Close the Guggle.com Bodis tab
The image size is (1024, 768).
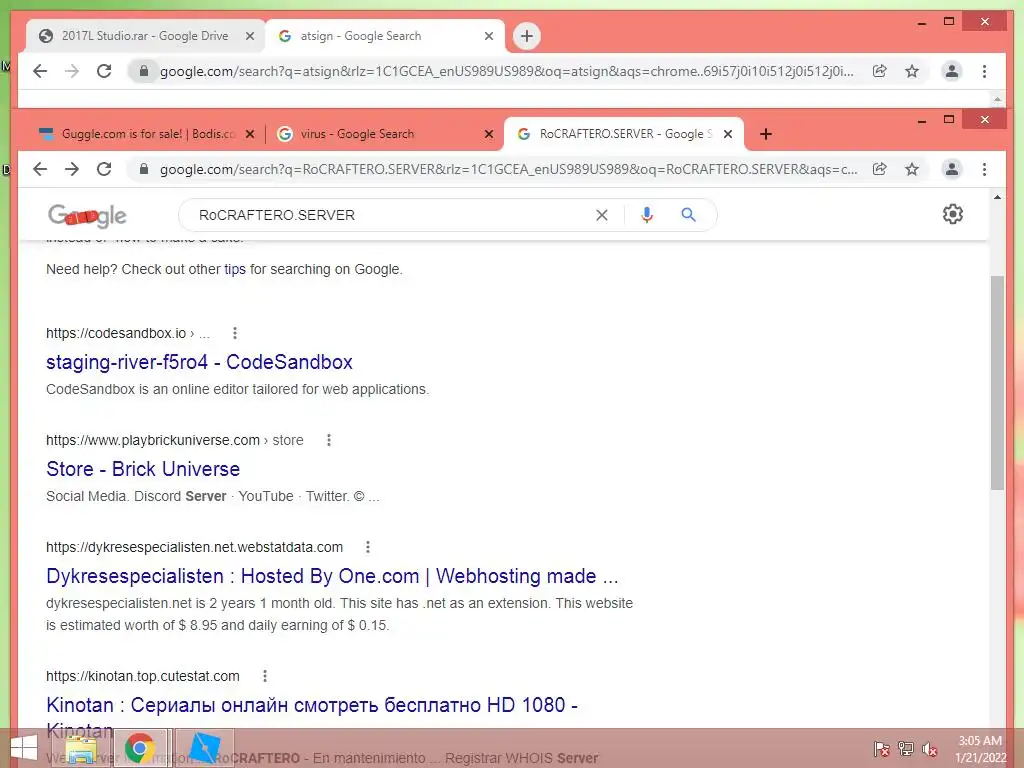[249, 134]
